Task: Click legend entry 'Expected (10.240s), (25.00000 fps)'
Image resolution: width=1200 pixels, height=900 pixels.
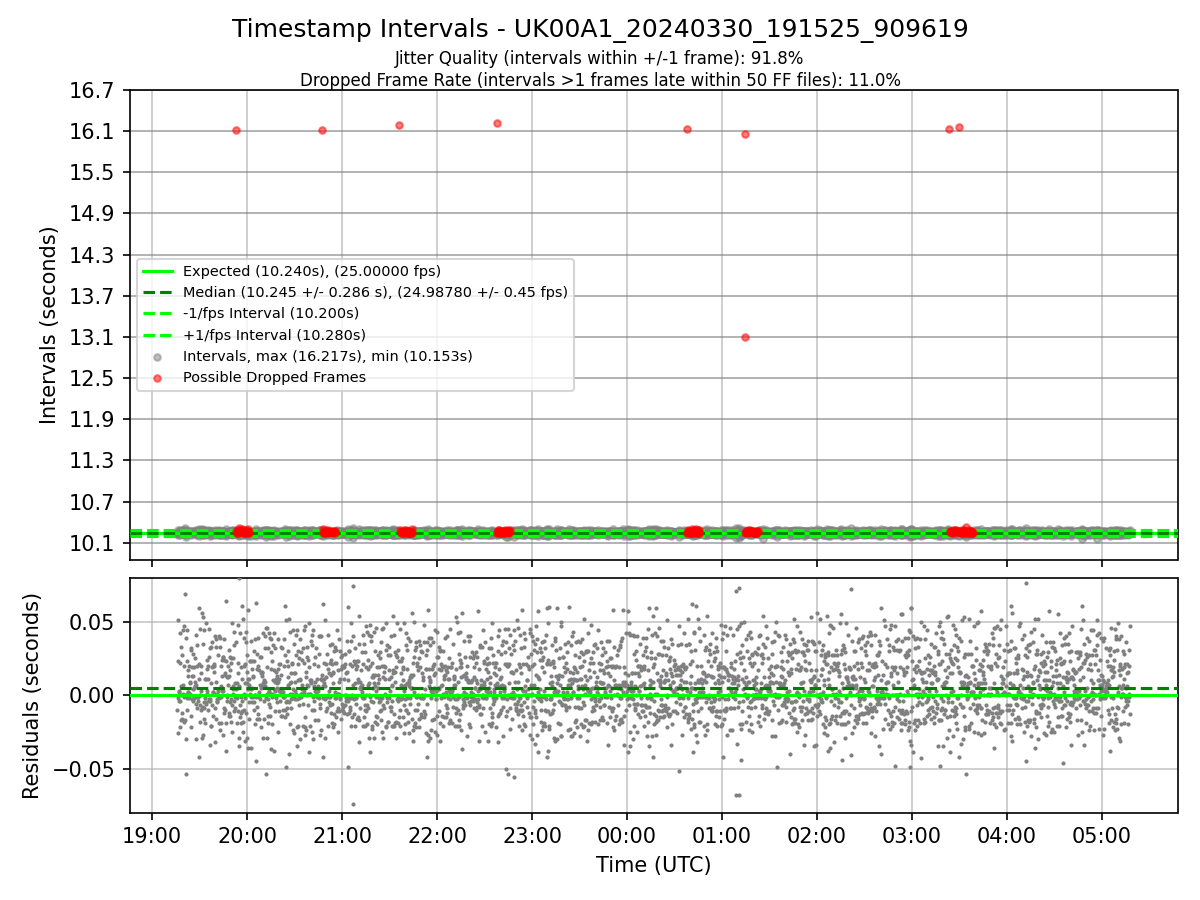Action: pos(312,271)
